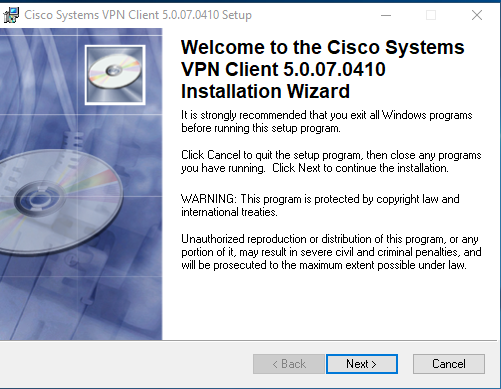Screen dimensions: 501x389
Task: Click the WARNING copyright notice text
Action: point(320,205)
